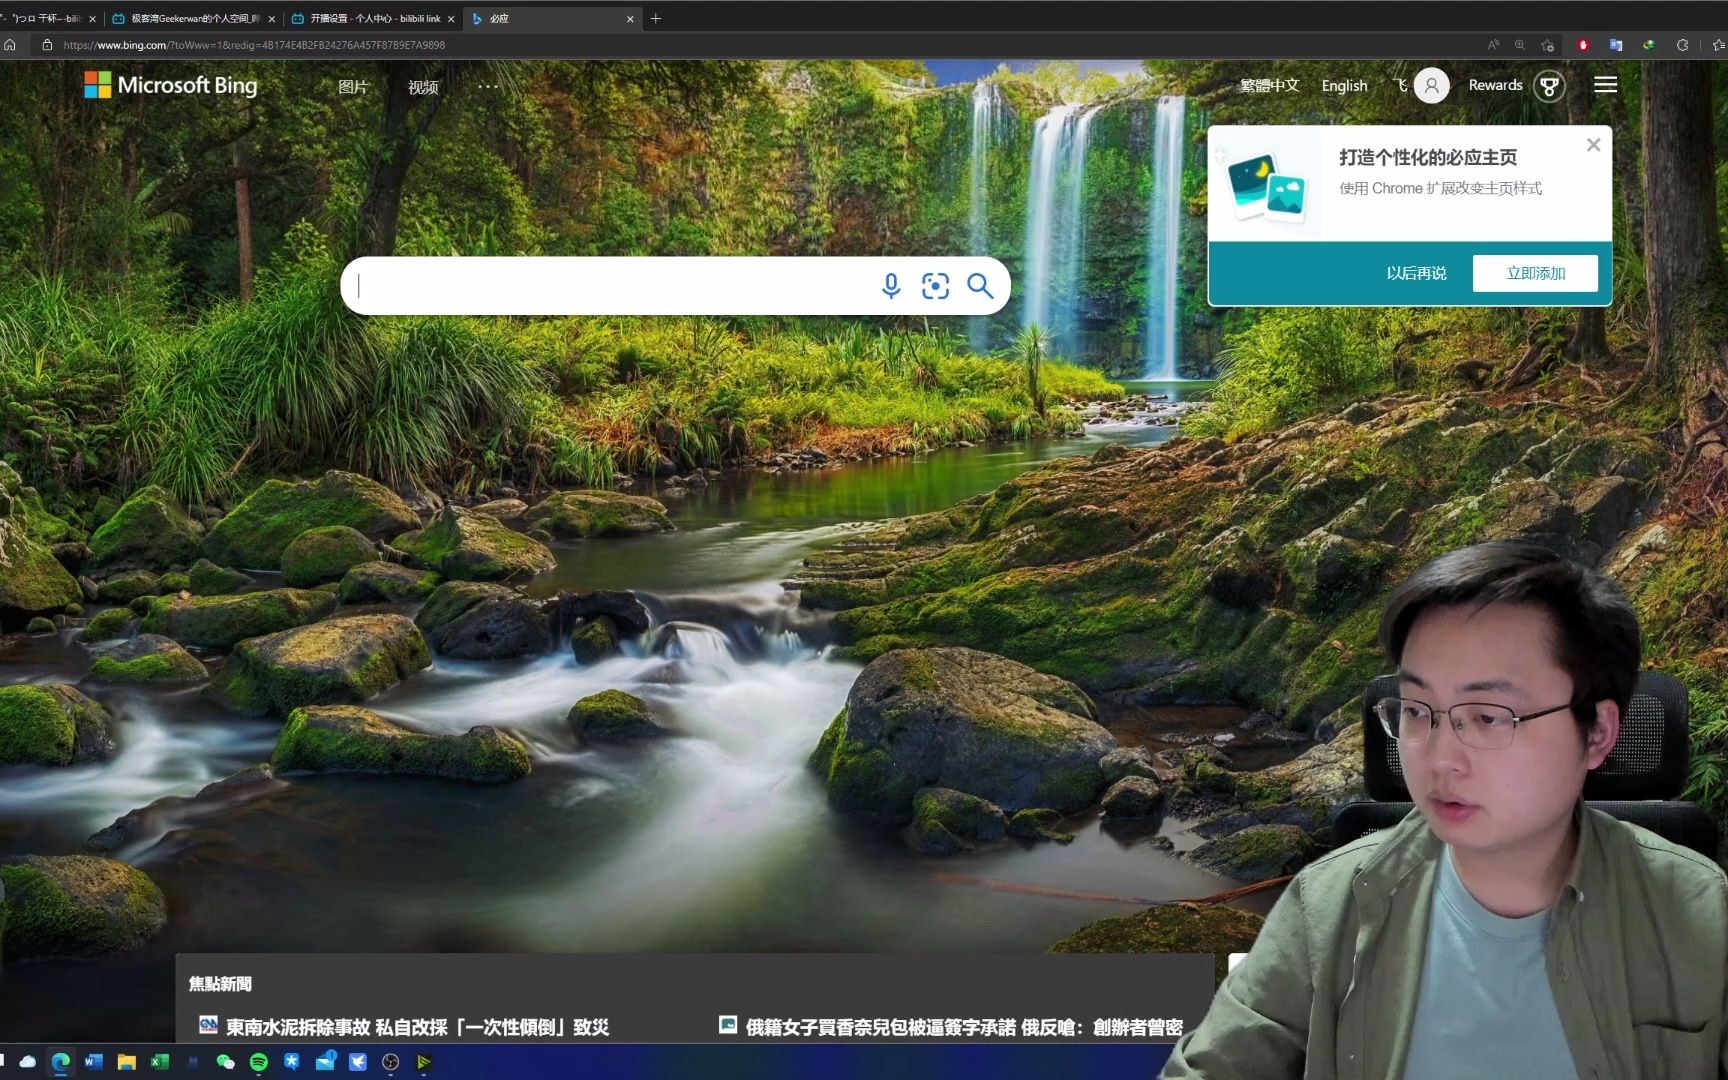Add this page to favorites

pos(1548,45)
